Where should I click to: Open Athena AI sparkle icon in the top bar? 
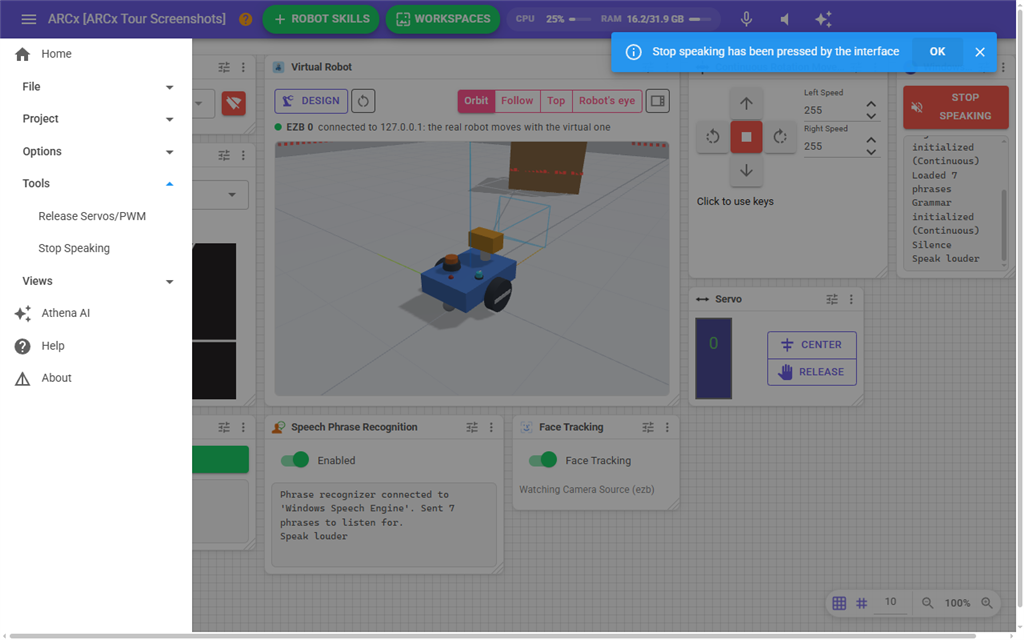pyautogui.click(x=823, y=19)
